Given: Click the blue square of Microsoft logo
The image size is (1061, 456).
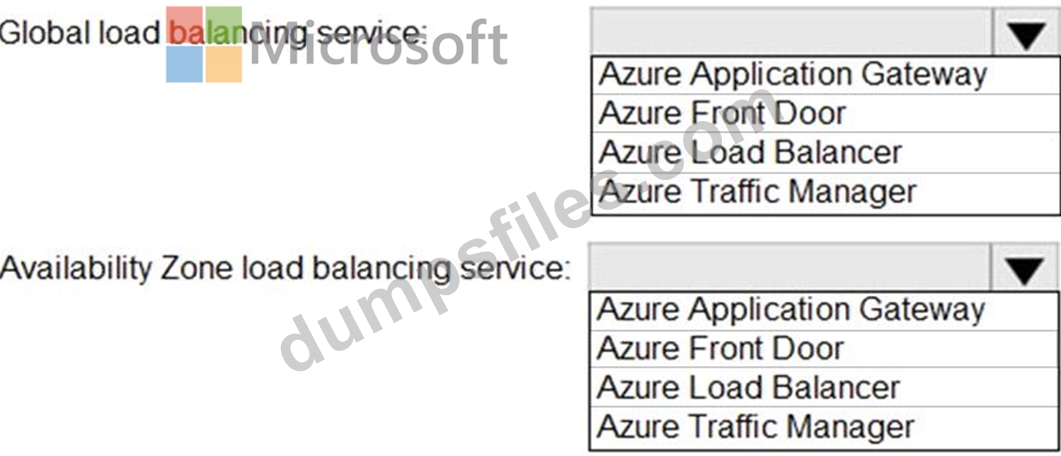Looking at the screenshot, I should (185, 64).
